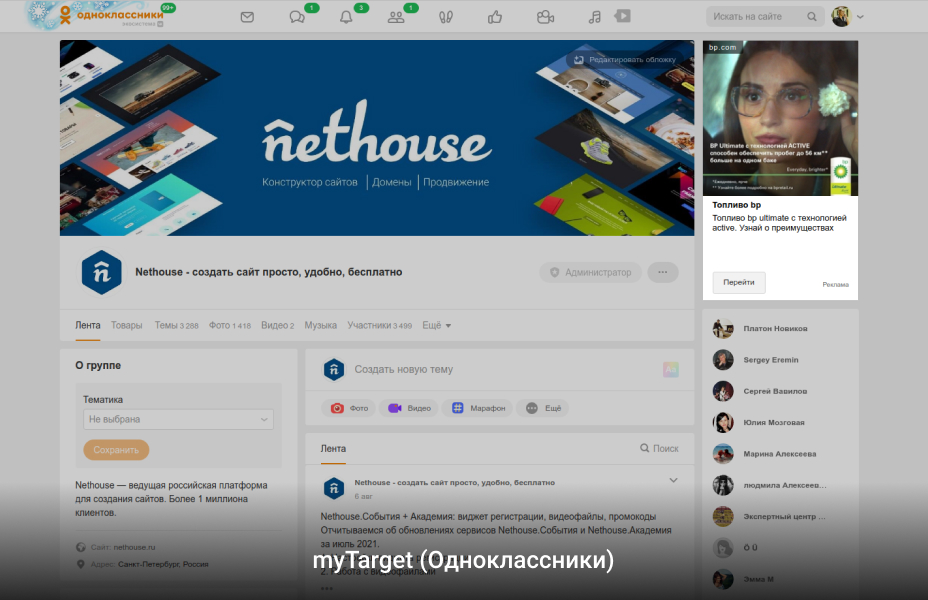The height and width of the screenshot is (600, 928).
Task: Open the music note icon
Action: pos(595,17)
